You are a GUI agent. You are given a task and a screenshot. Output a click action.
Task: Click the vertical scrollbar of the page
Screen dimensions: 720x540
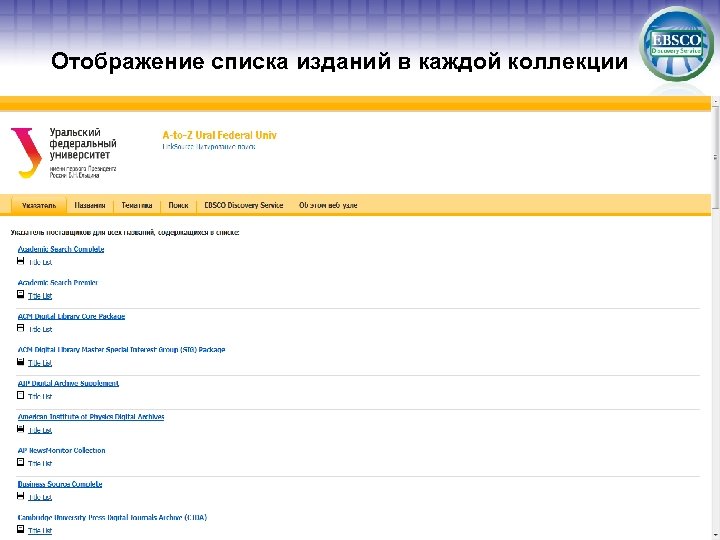tap(715, 318)
